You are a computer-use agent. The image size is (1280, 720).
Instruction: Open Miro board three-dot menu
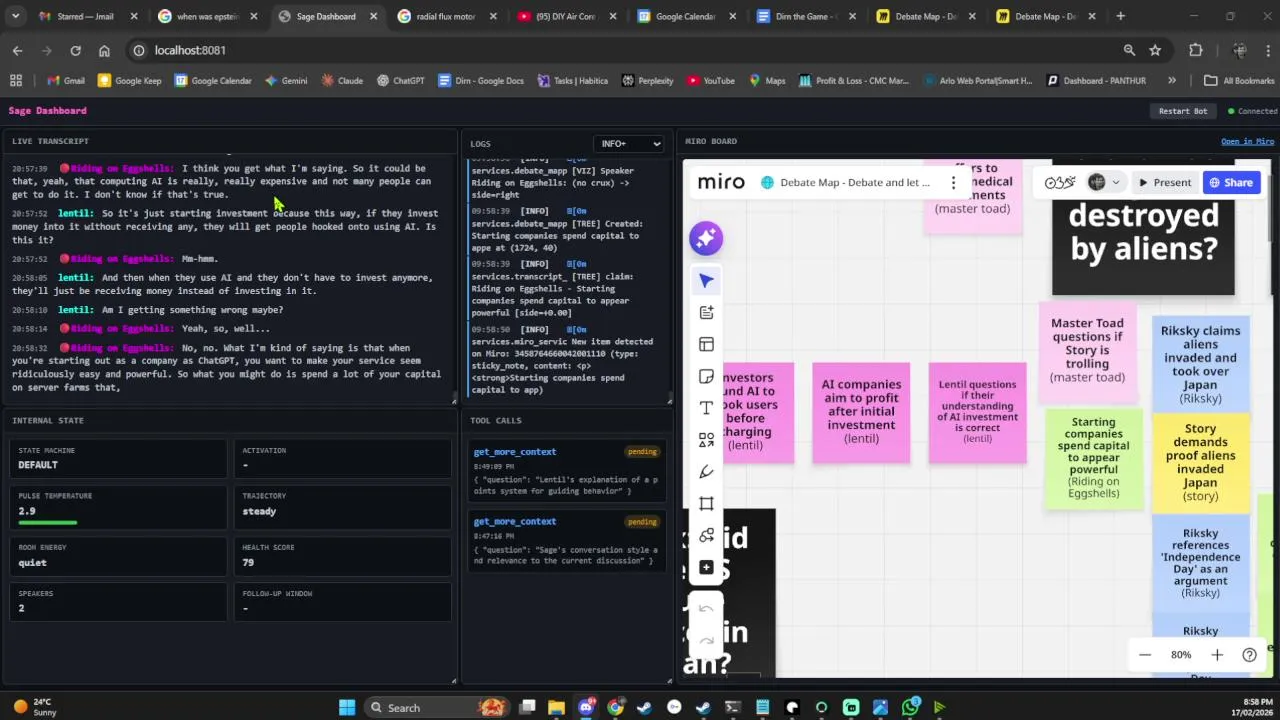953,182
